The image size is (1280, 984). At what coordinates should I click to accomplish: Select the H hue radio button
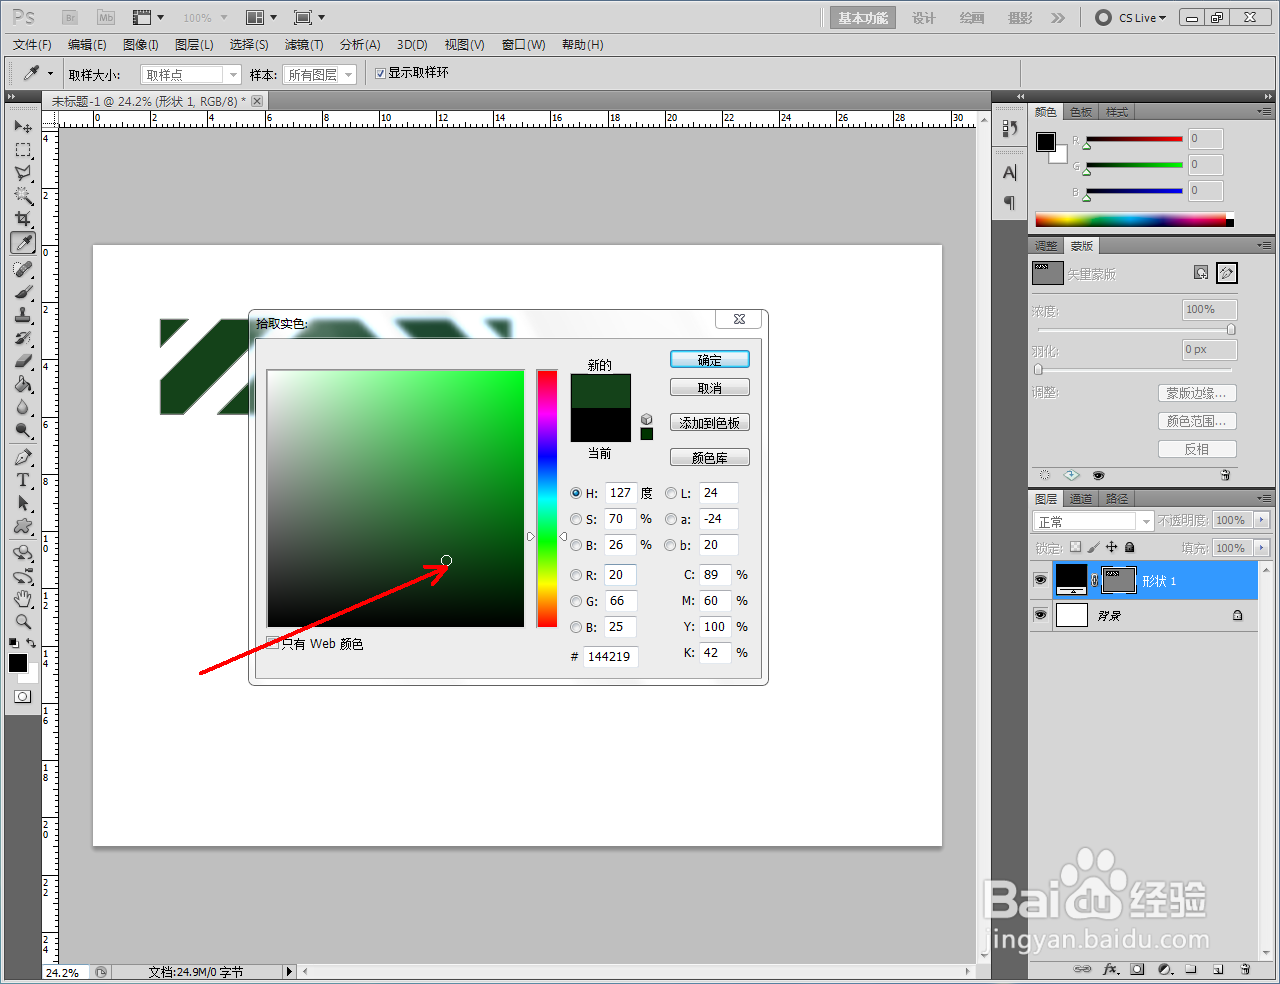coord(576,493)
